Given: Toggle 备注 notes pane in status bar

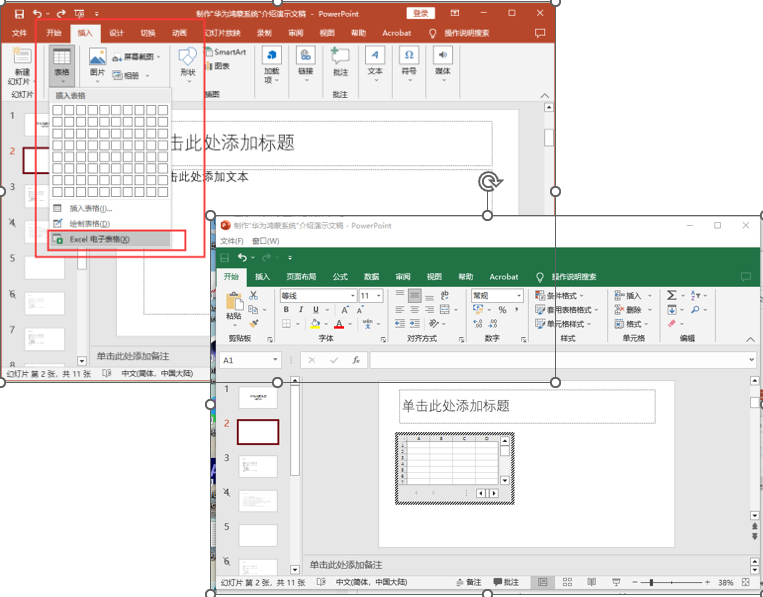Looking at the screenshot, I should click(467, 582).
